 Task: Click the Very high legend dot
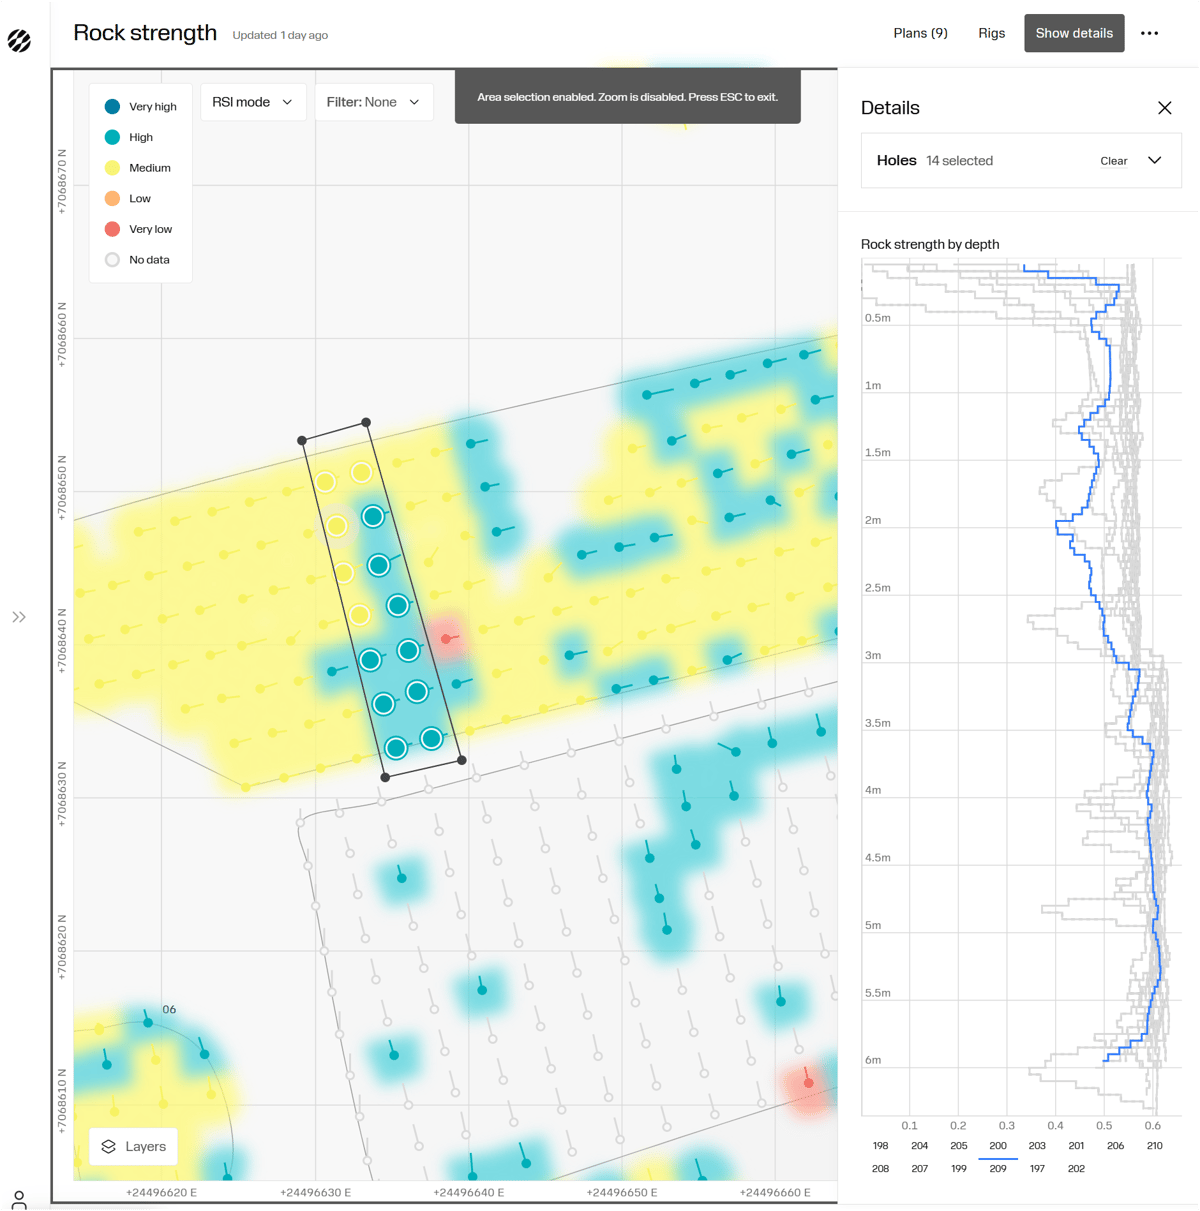(x=111, y=106)
